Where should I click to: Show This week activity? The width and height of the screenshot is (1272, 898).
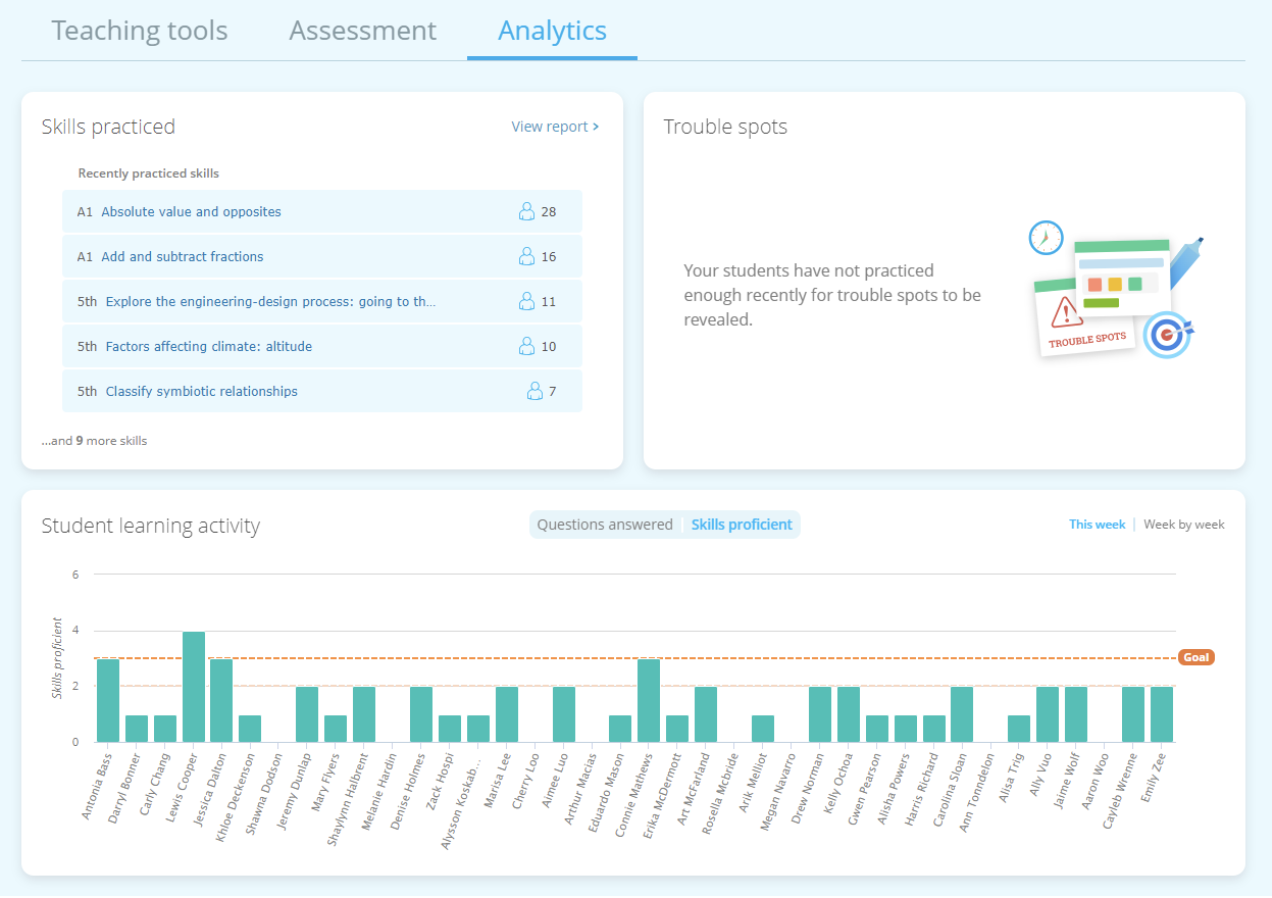point(1096,525)
